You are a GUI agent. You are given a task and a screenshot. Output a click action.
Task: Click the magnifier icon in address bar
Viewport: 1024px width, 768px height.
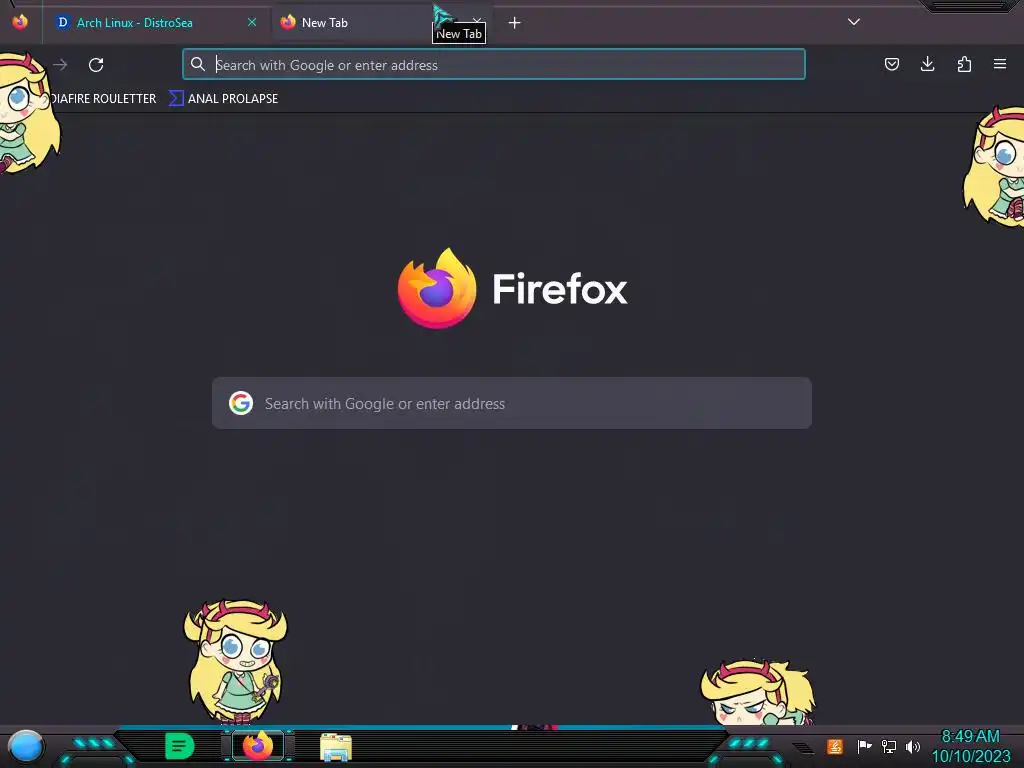(x=197, y=64)
